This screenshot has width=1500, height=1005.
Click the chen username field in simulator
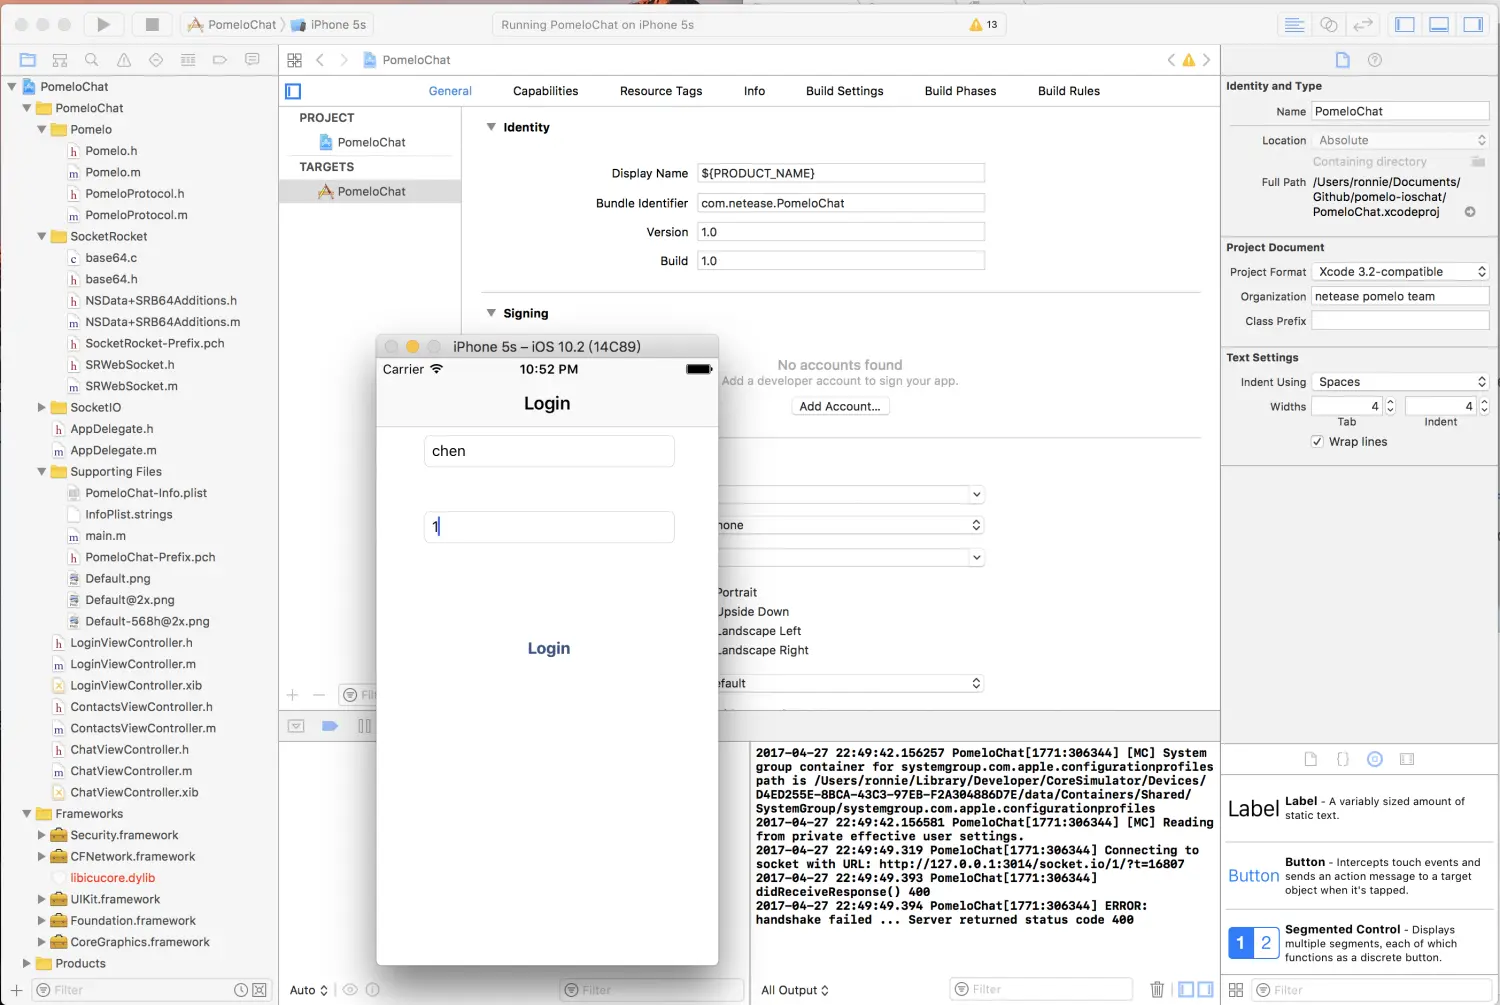(x=549, y=451)
